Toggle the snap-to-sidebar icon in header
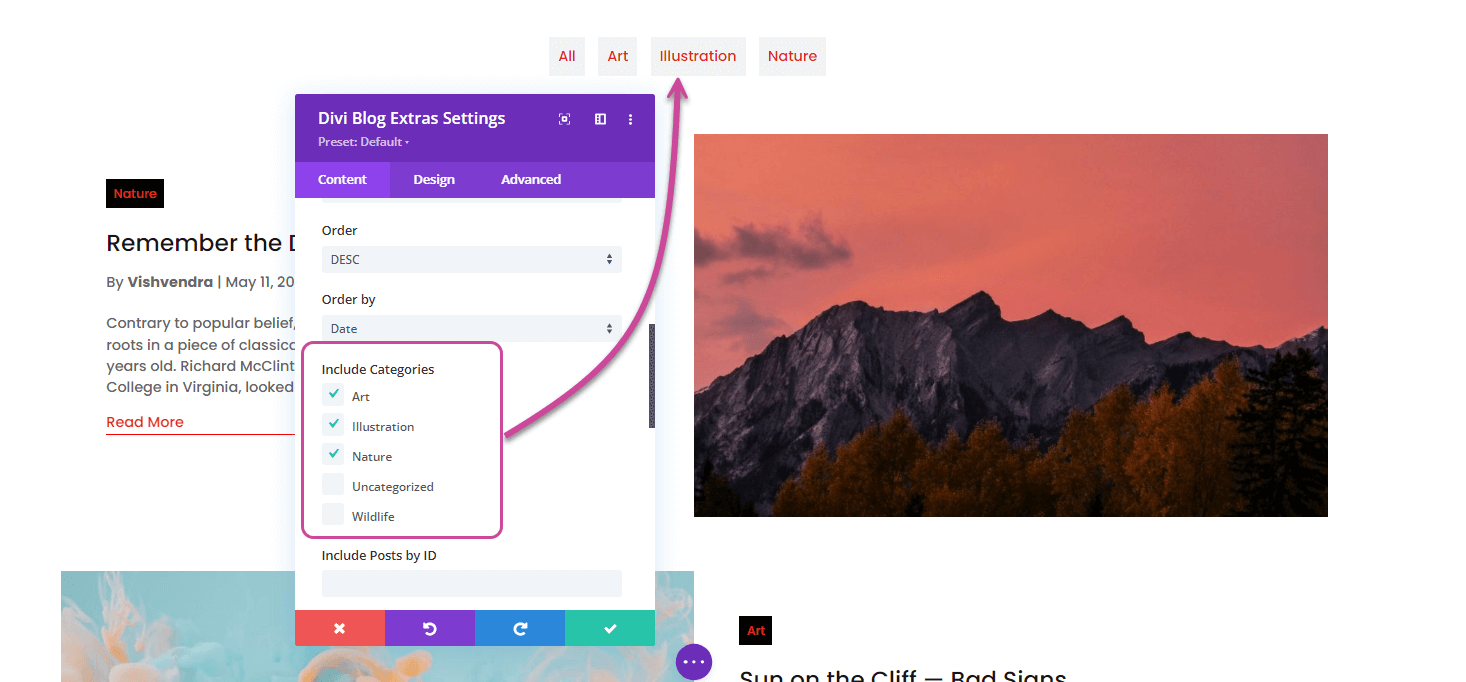The width and height of the screenshot is (1466, 682). (600, 119)
